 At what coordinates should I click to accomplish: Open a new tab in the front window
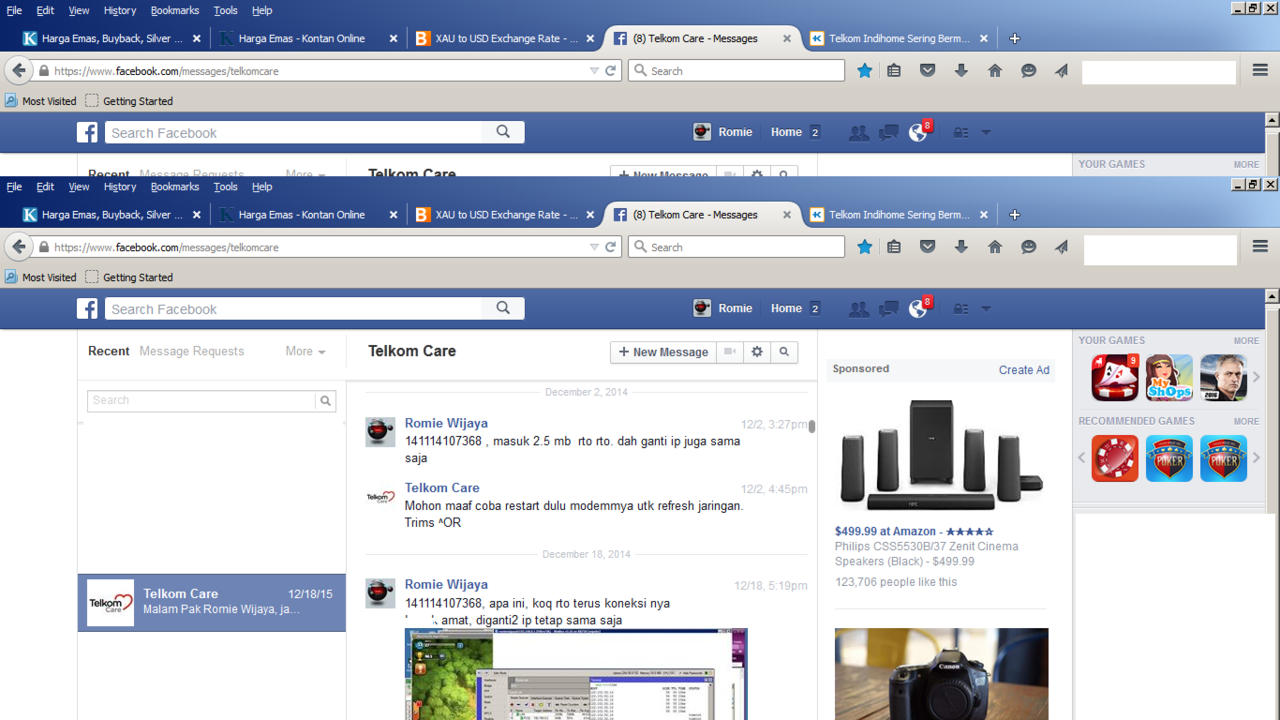[x=1014, y=215]
